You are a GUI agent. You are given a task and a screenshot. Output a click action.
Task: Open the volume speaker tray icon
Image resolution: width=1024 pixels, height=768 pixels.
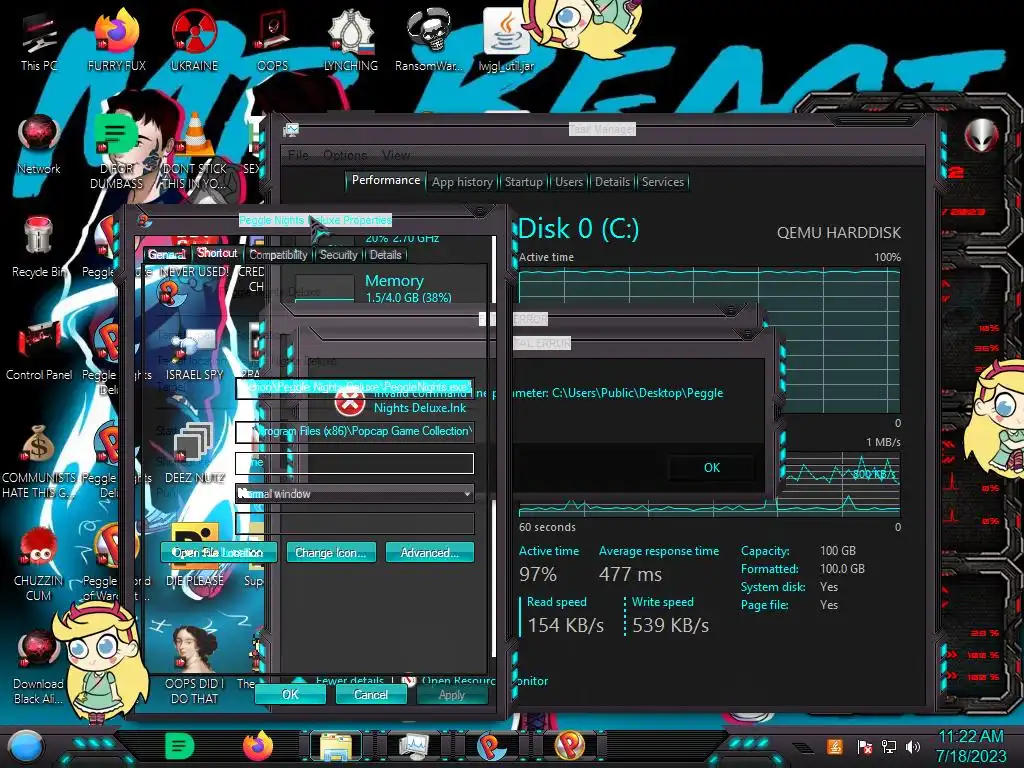pyautogui.click(x=913, y=746)
